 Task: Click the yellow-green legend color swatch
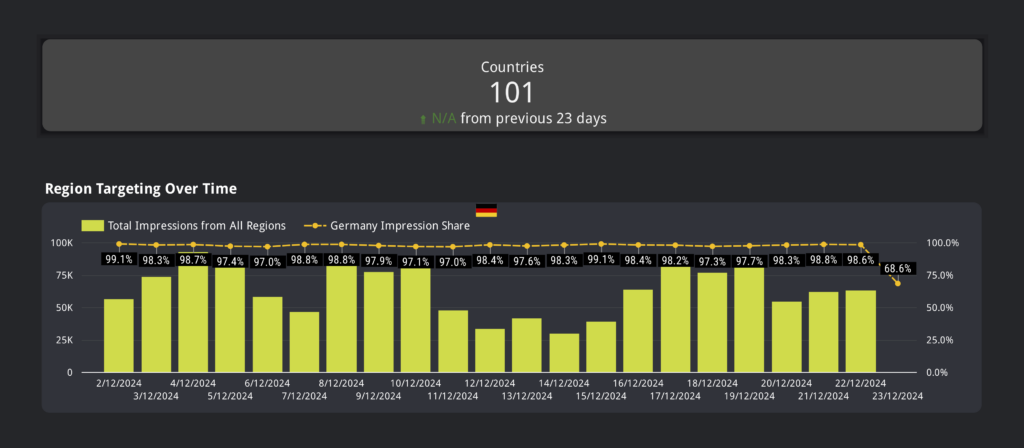click(x=93, y=226)
